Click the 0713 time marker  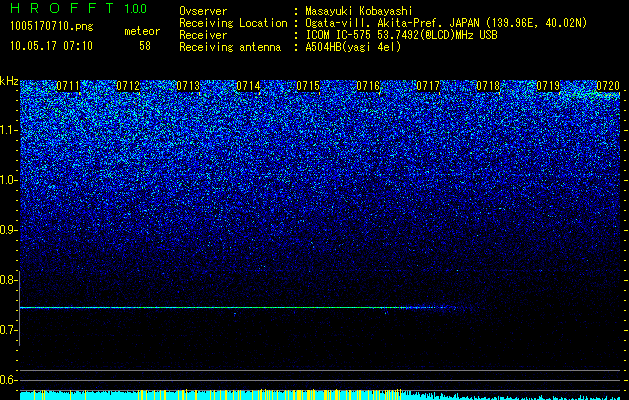pos(188,86)
